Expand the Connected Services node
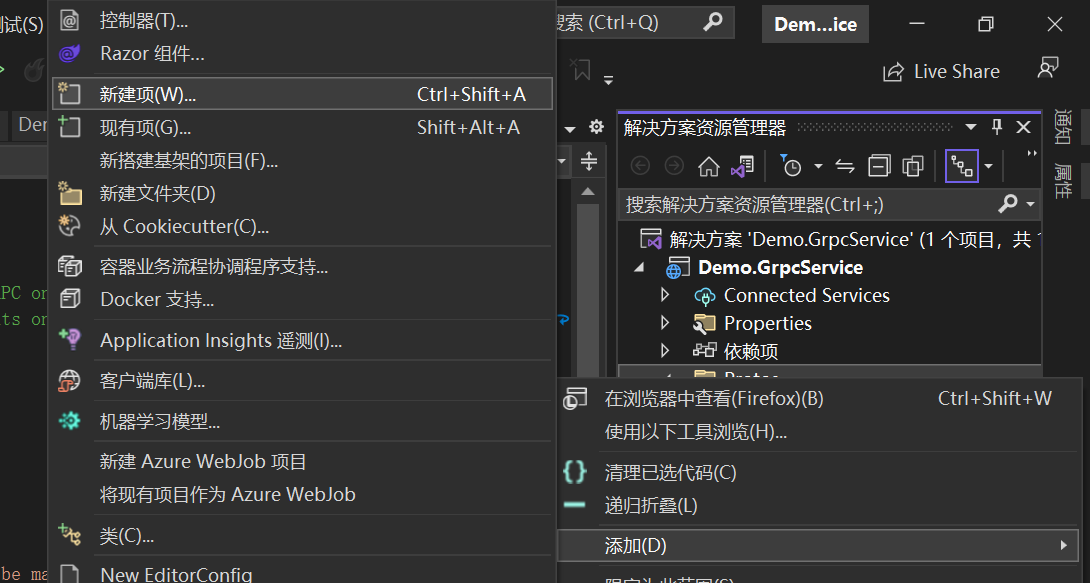This screenshot has width=1090, height=583. [665, 295]
